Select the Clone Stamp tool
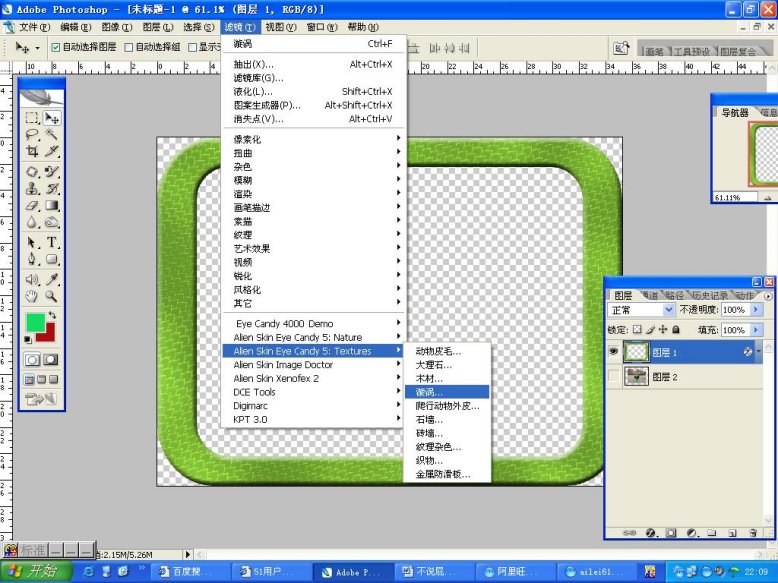 pyautogui.click(x=32, y=189)
